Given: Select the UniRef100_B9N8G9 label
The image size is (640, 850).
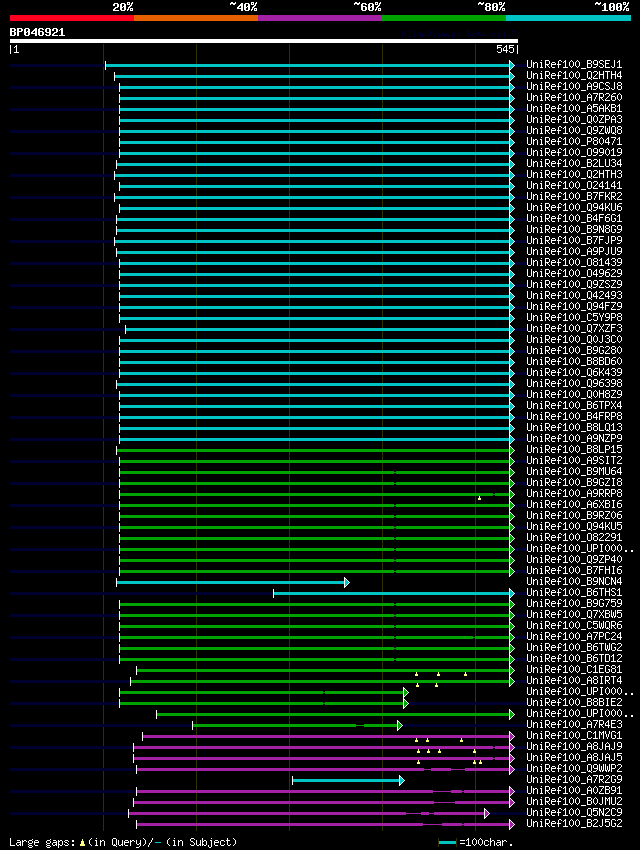Looking at the screenshot, I should (574, 229).
